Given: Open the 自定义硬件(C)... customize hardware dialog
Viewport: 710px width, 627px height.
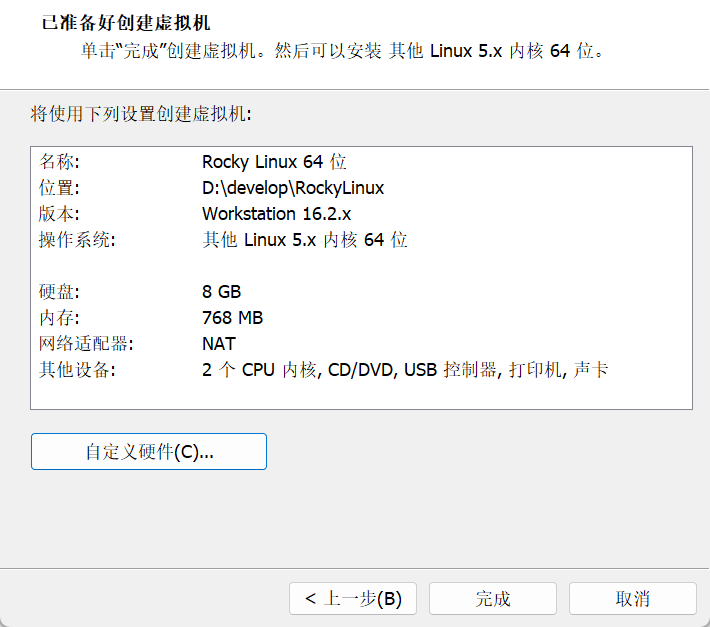Looking at the screenshot, I should (x=149, y=451).
